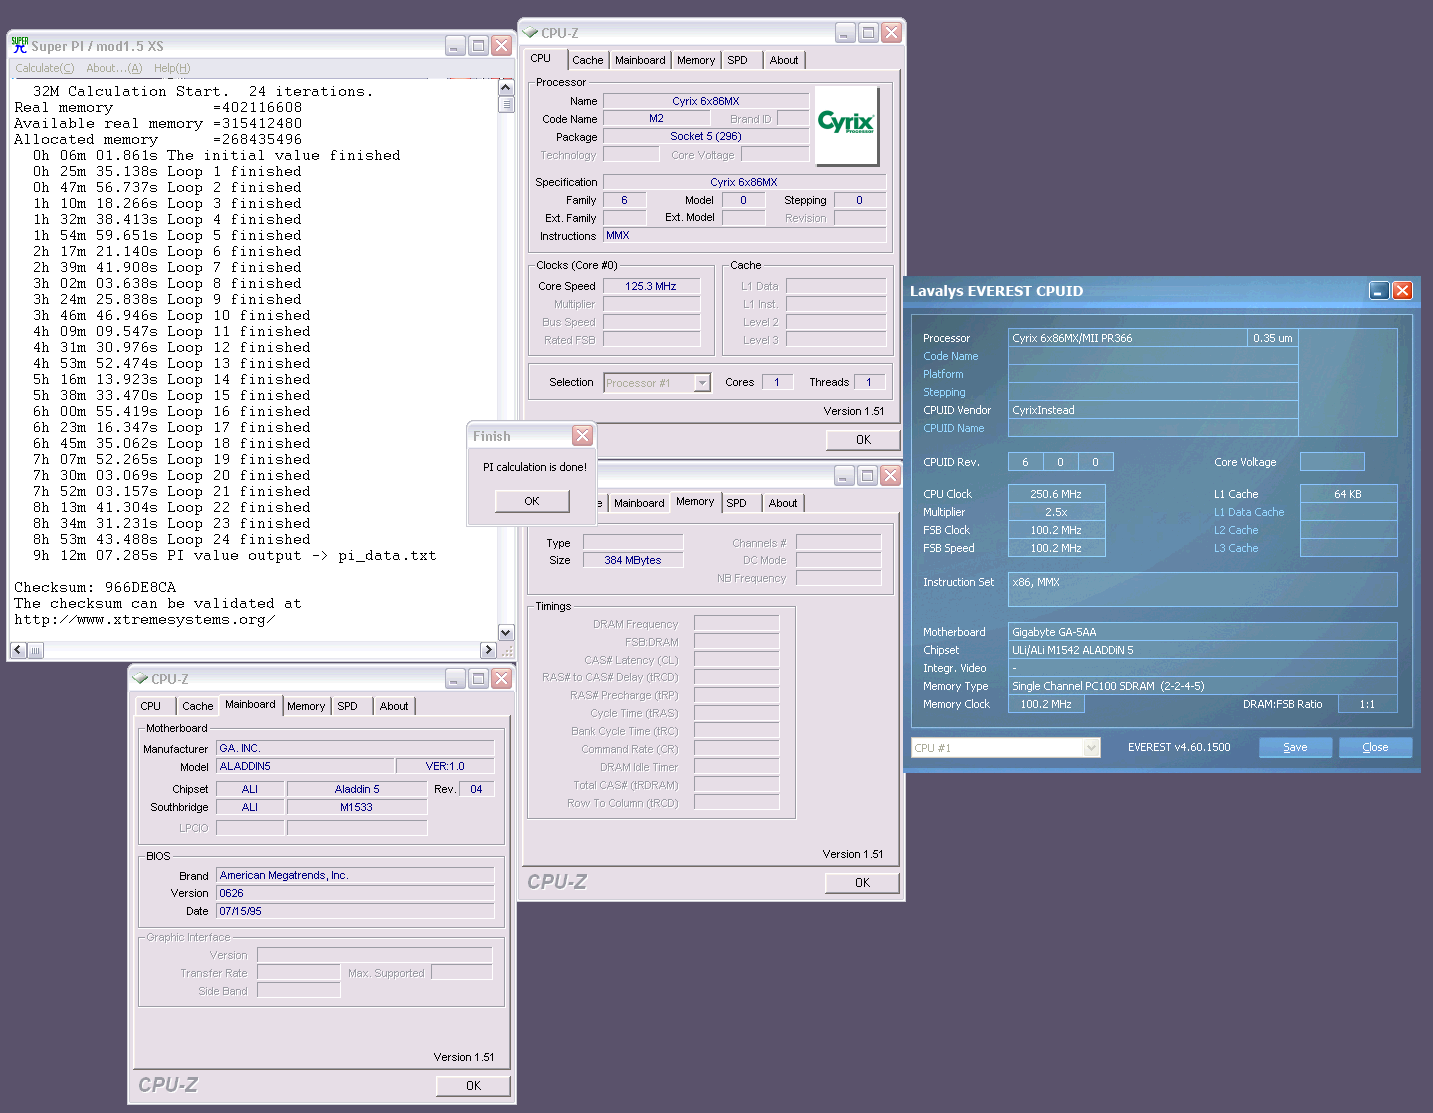
Task: Close the Super PI window
Action: [x=502, y=45]
